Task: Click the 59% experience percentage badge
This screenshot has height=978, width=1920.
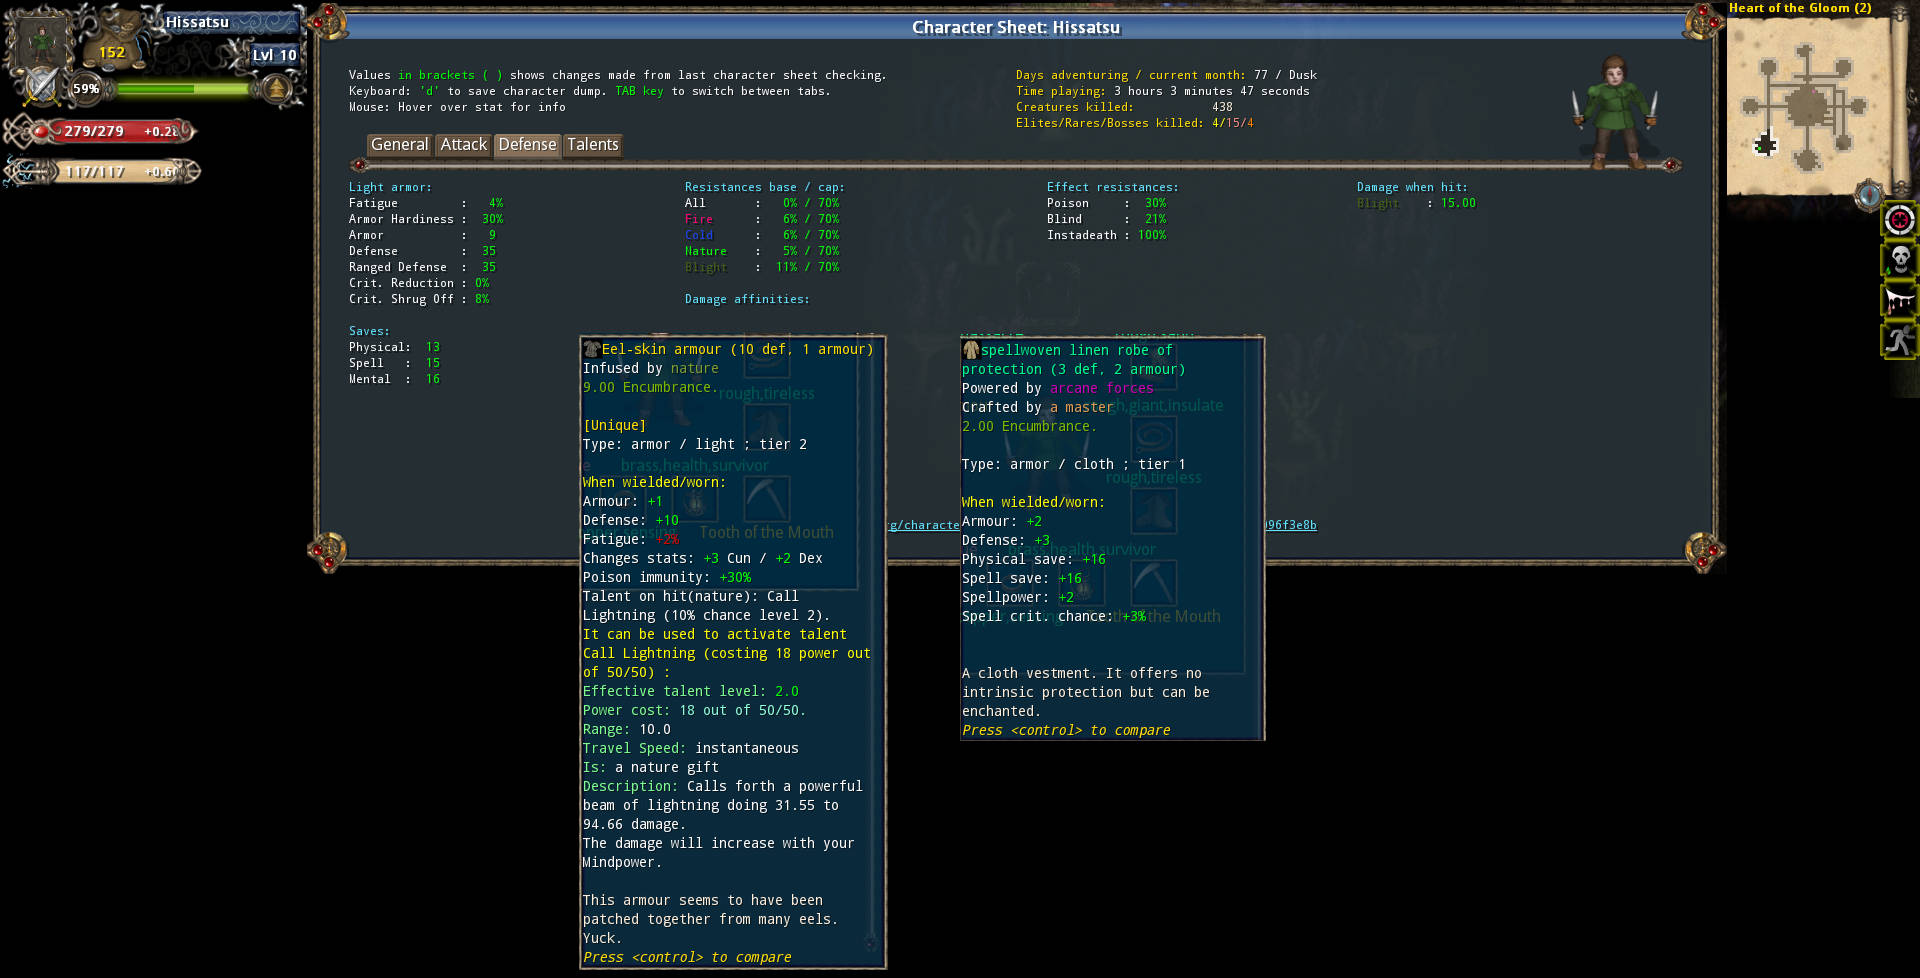Action: tap(86, 89)
